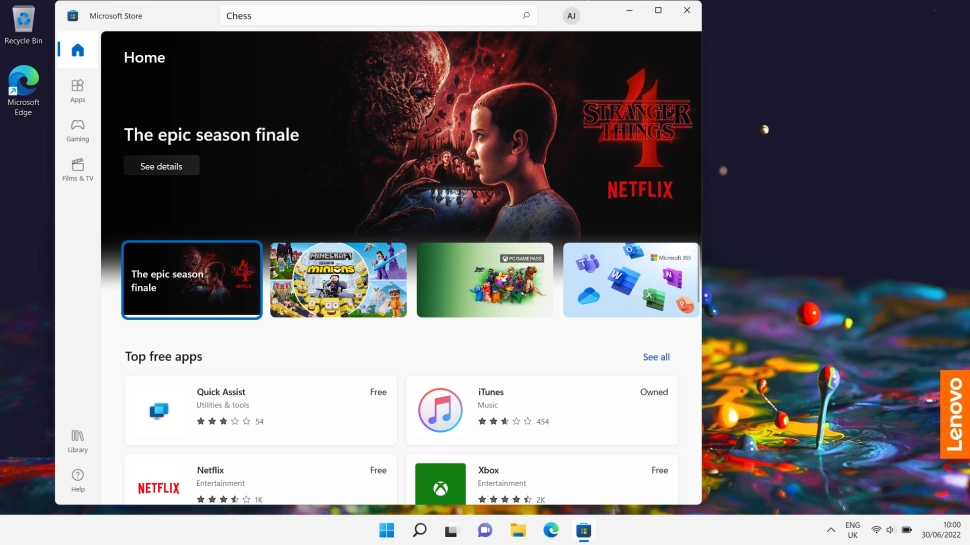Open the Home section in Store sidebar

77,50
